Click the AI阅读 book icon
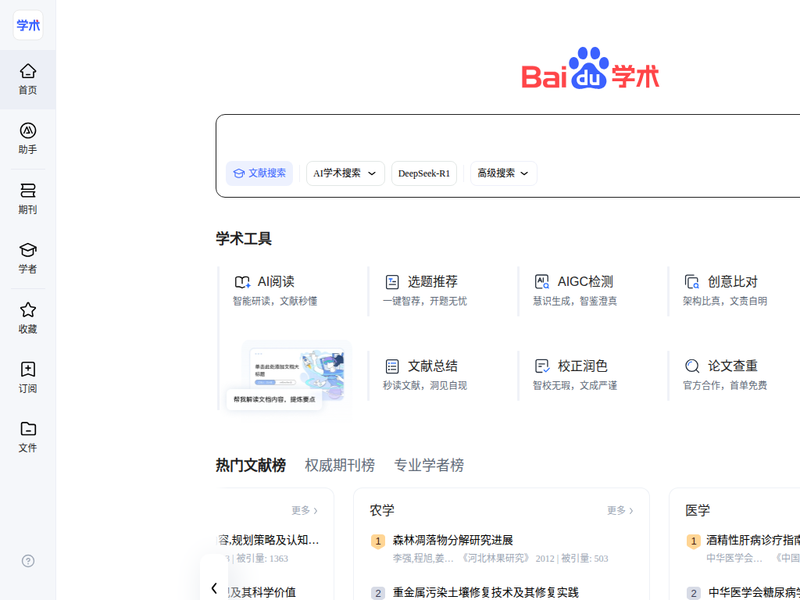This screenshot has height=600, width=800. click(242, 282)
